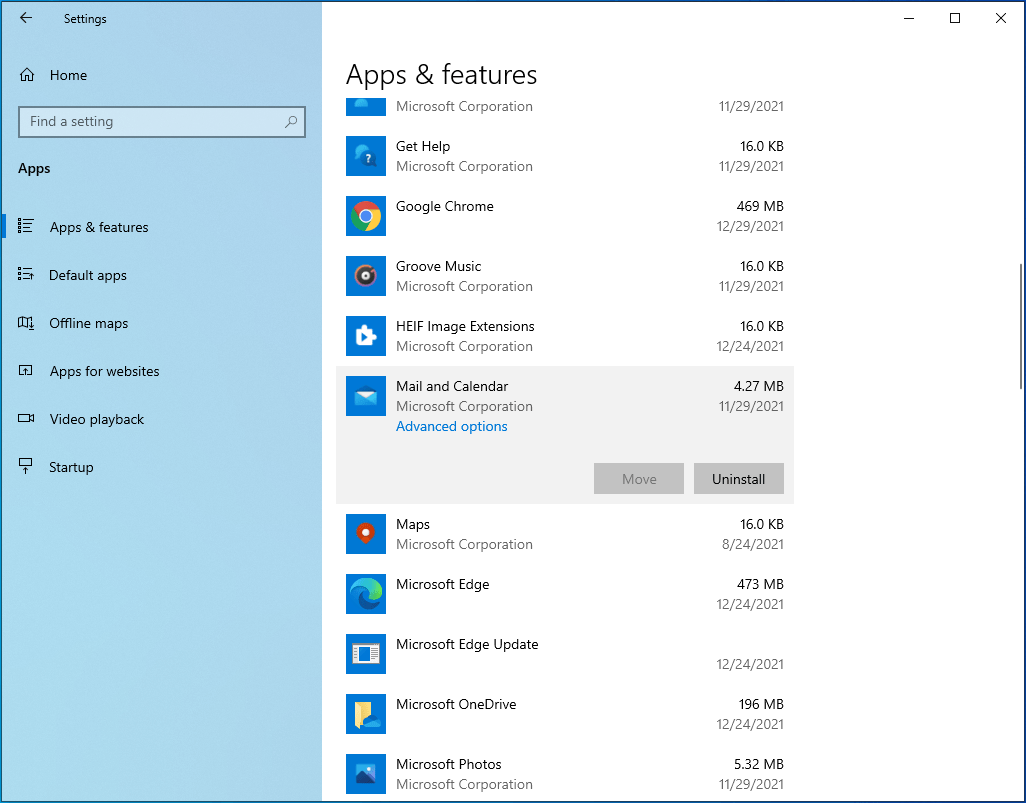Select the Groove Music icon
This screenshot has width=1026, height=803.
click(365, 276)
